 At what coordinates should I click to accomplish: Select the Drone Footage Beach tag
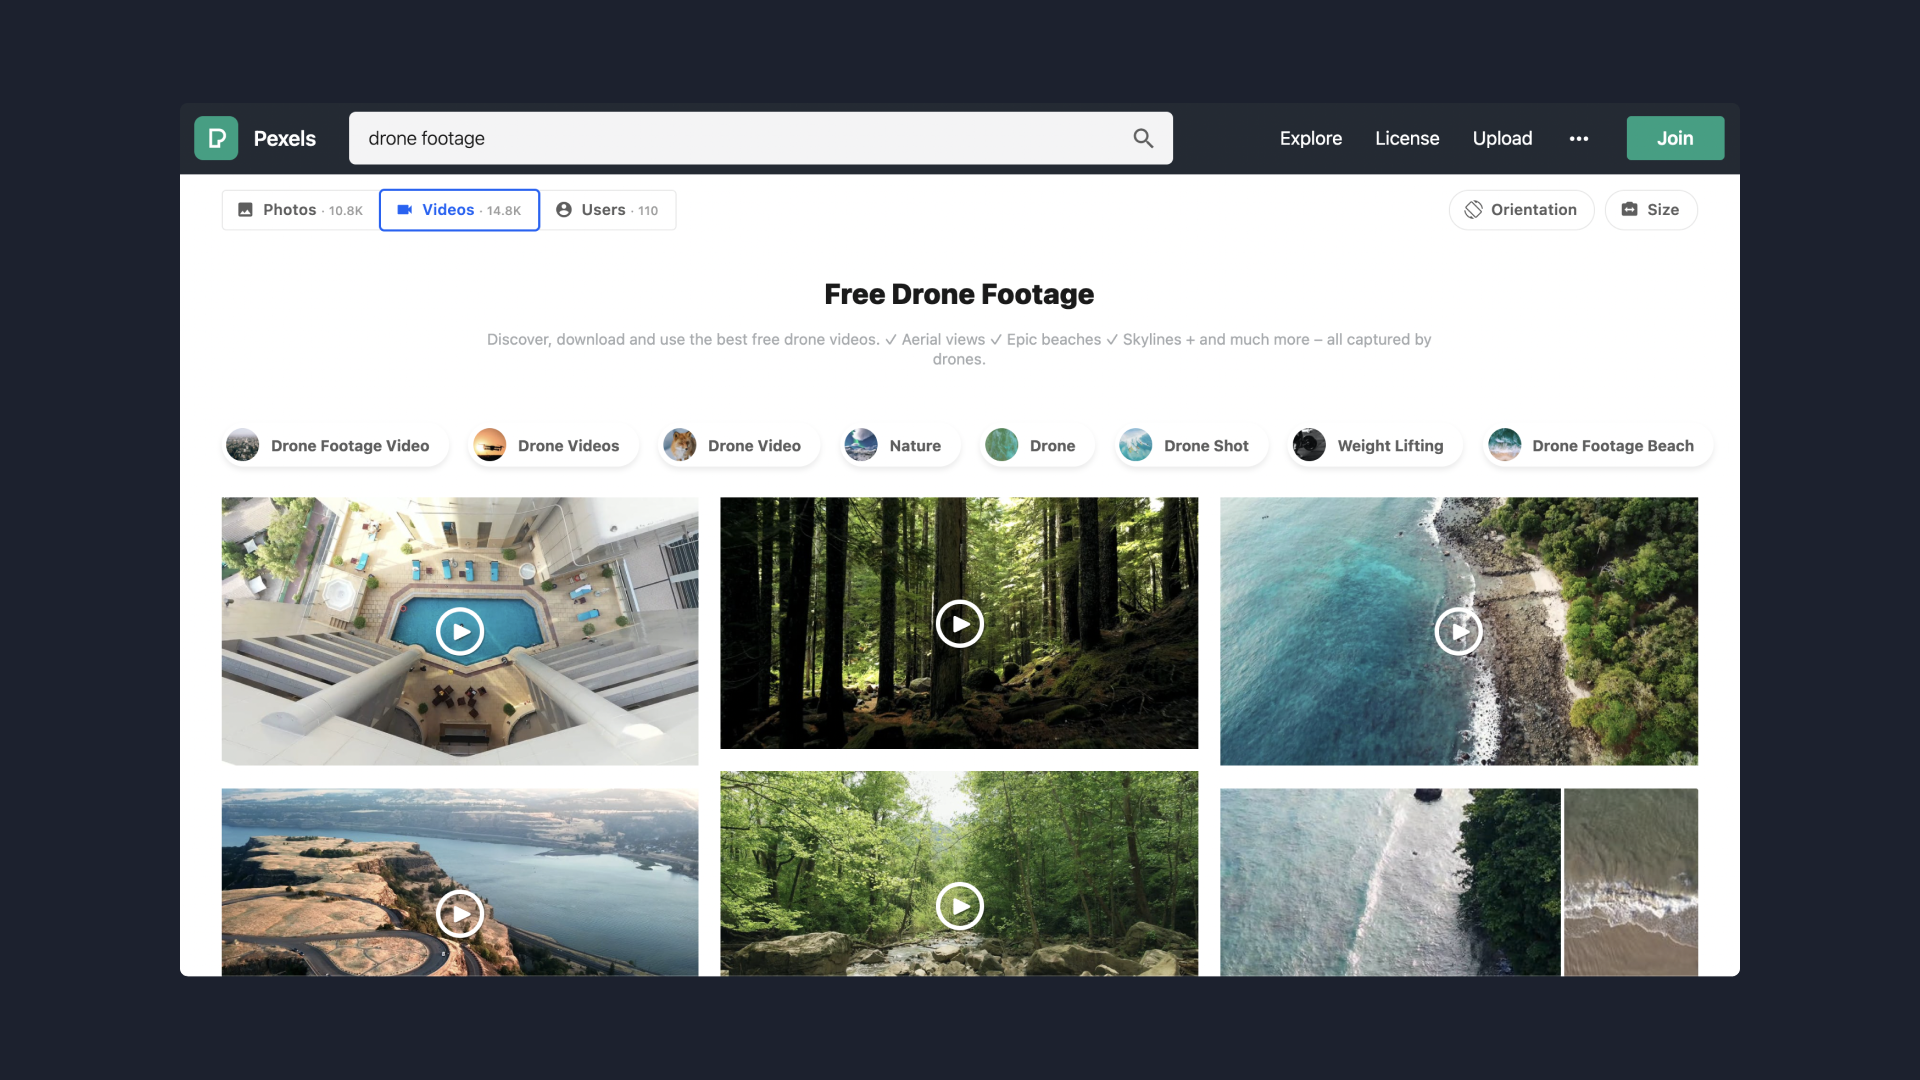(x=1598, y=446)
